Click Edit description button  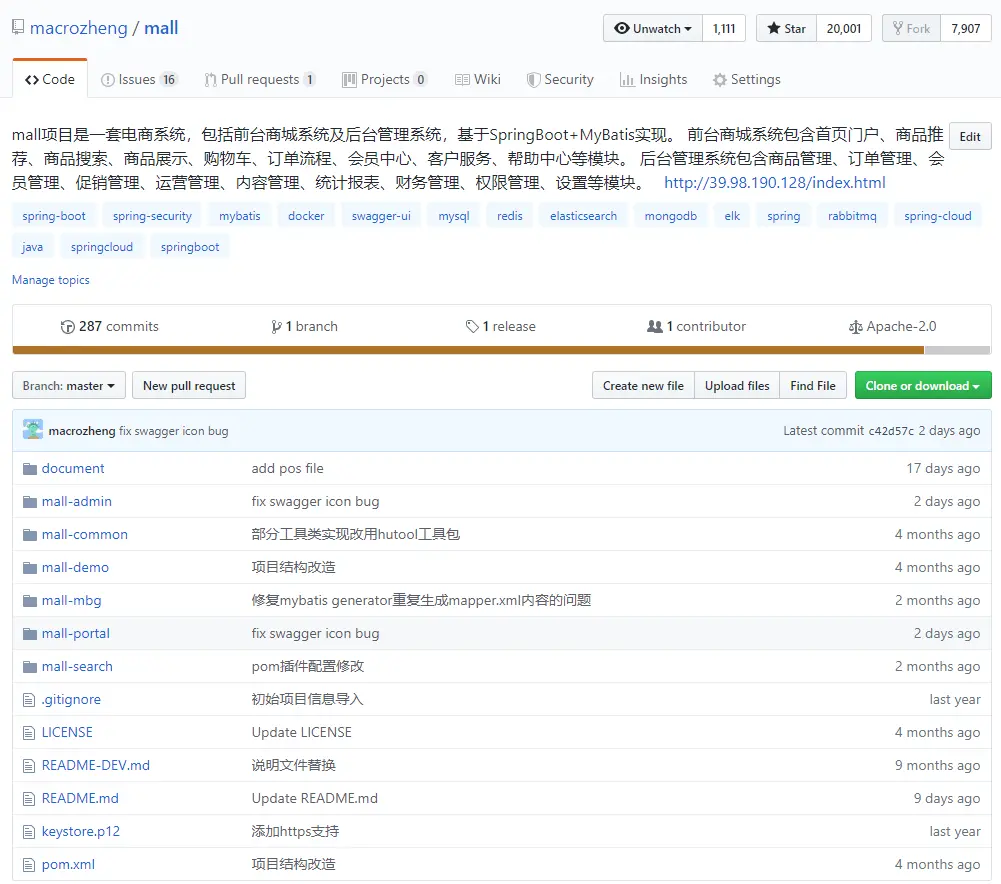tap(970, 137)
